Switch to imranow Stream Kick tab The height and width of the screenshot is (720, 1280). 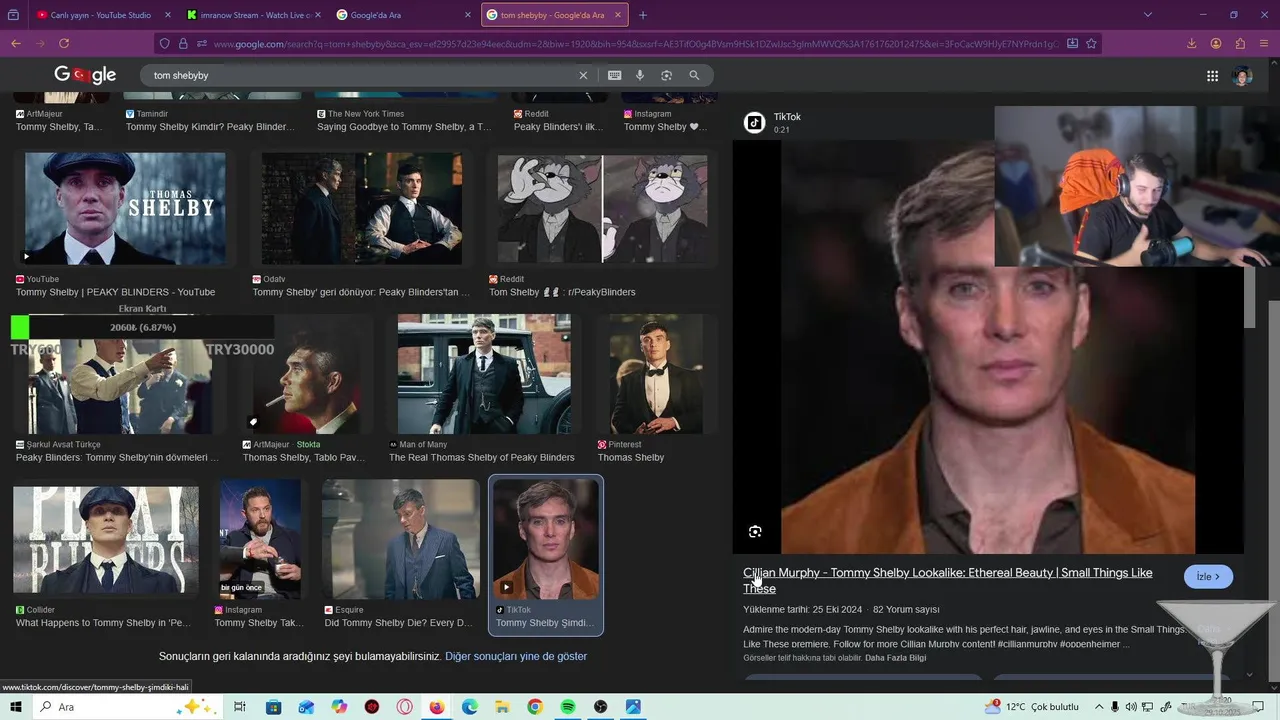click(x=256, y=15)
